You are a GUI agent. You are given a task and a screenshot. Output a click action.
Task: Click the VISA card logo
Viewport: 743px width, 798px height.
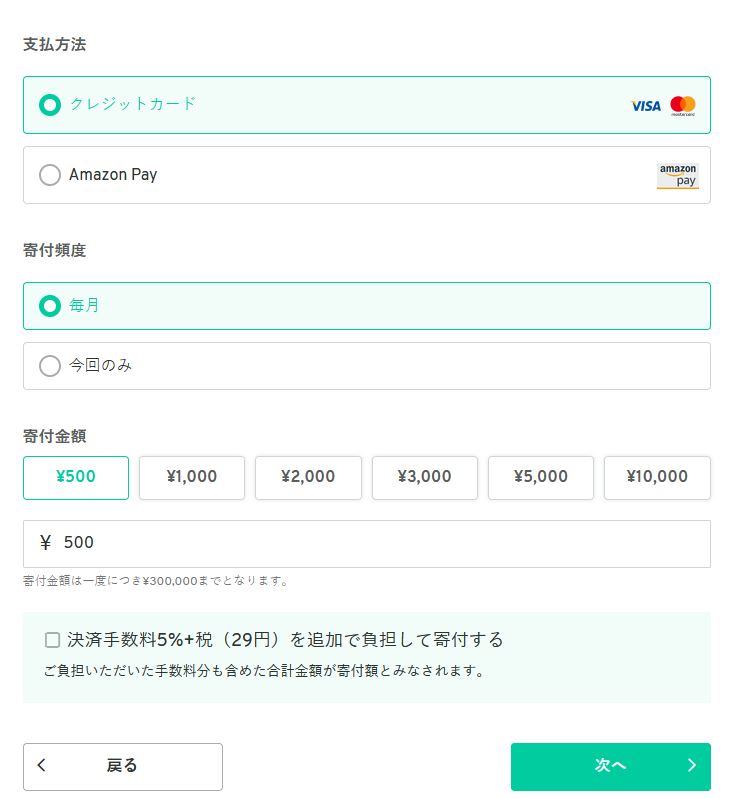click(x=646, y=106)
